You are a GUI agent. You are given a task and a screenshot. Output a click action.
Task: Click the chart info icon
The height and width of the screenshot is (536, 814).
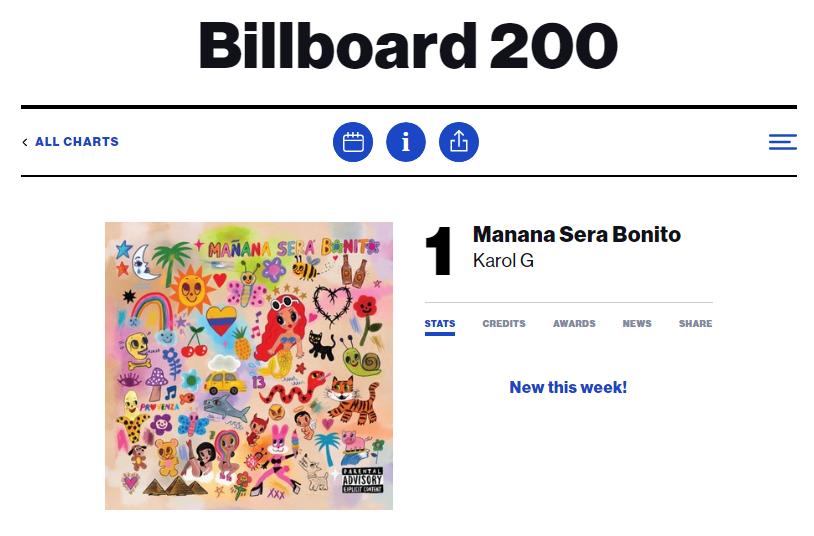[x=406, y=142]
